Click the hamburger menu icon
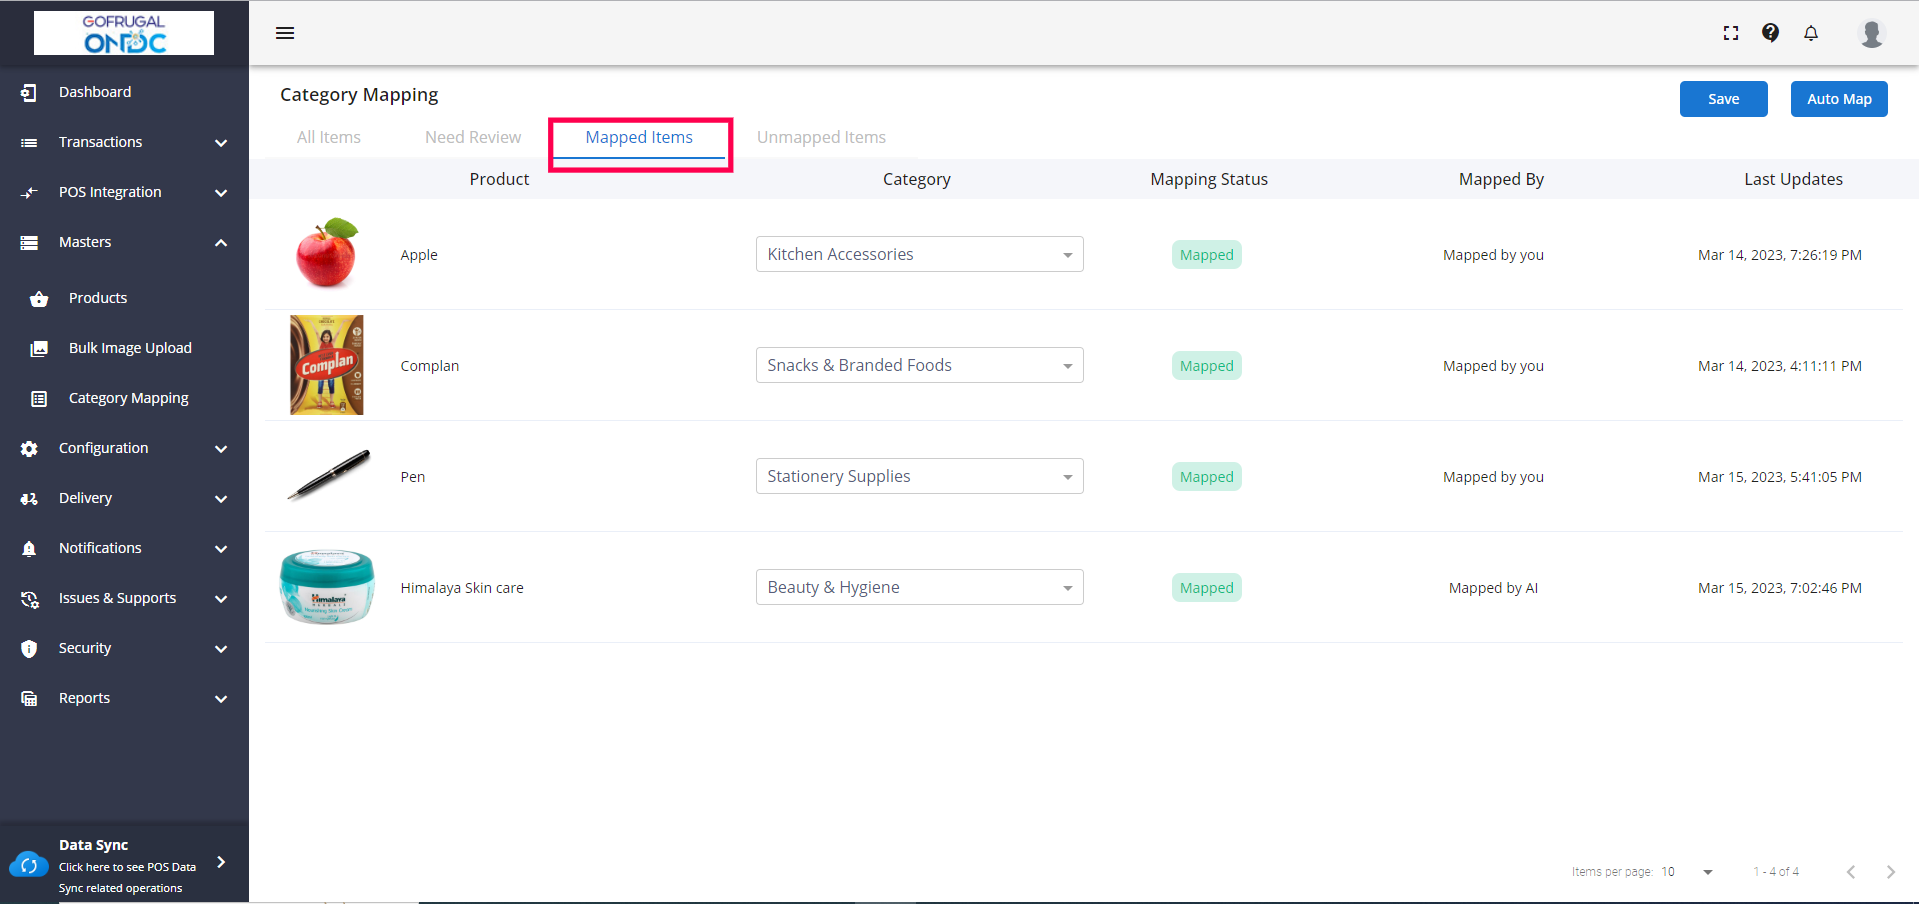 (285, 33)
